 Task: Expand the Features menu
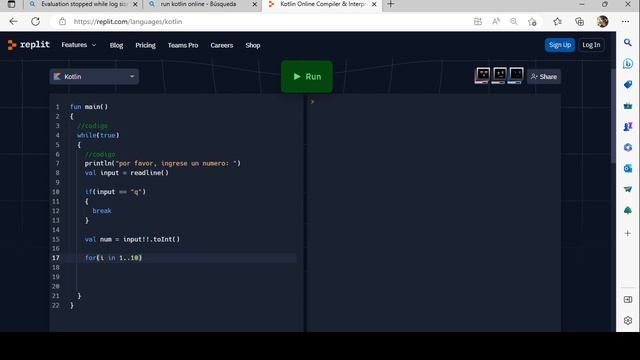[79, 45]
